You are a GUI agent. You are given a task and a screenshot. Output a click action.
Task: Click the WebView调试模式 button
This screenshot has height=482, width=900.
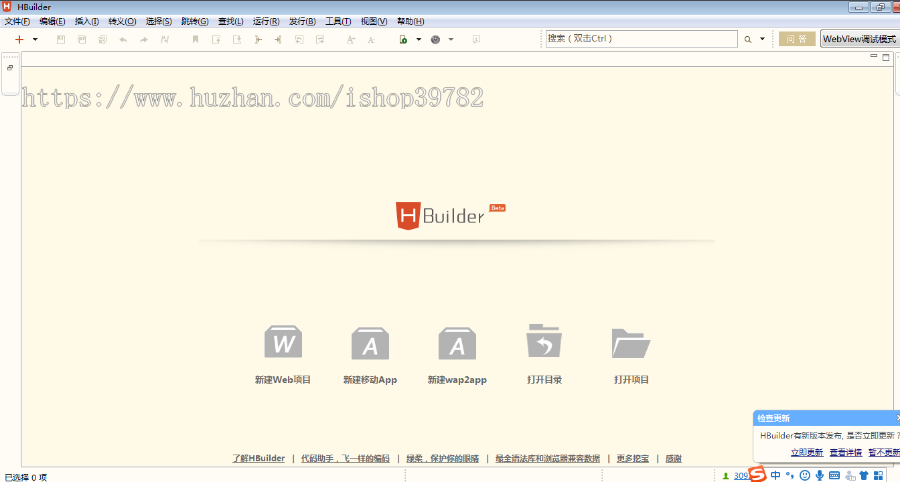(x=860, y=39)
